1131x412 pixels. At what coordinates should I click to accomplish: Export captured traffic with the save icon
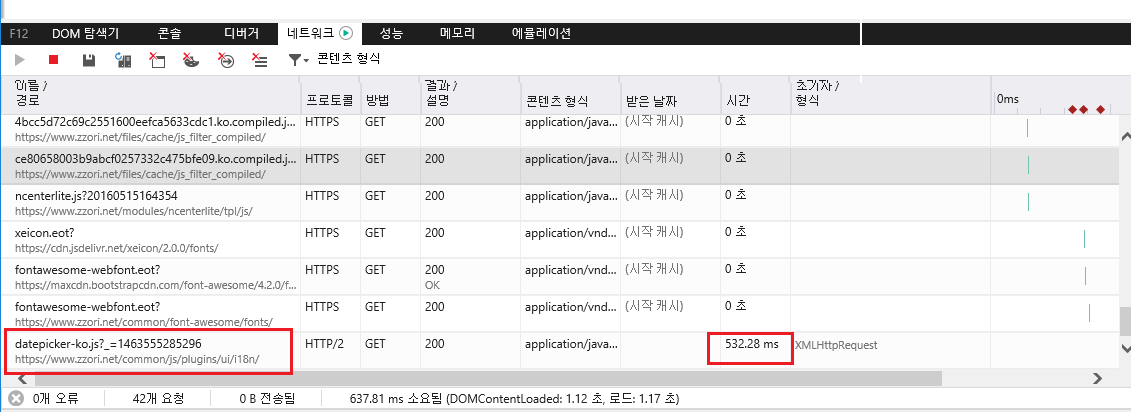[89, 60]
